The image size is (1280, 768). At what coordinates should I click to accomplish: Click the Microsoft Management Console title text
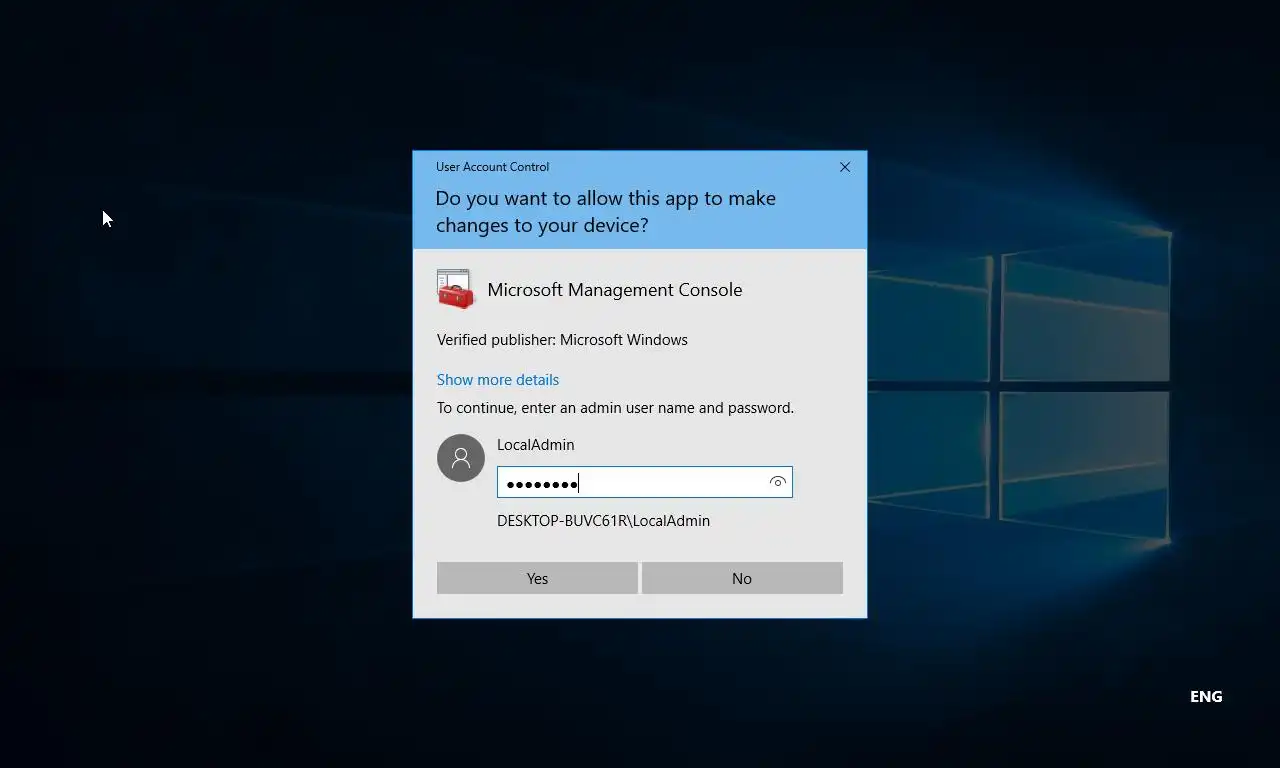point(615,290)
